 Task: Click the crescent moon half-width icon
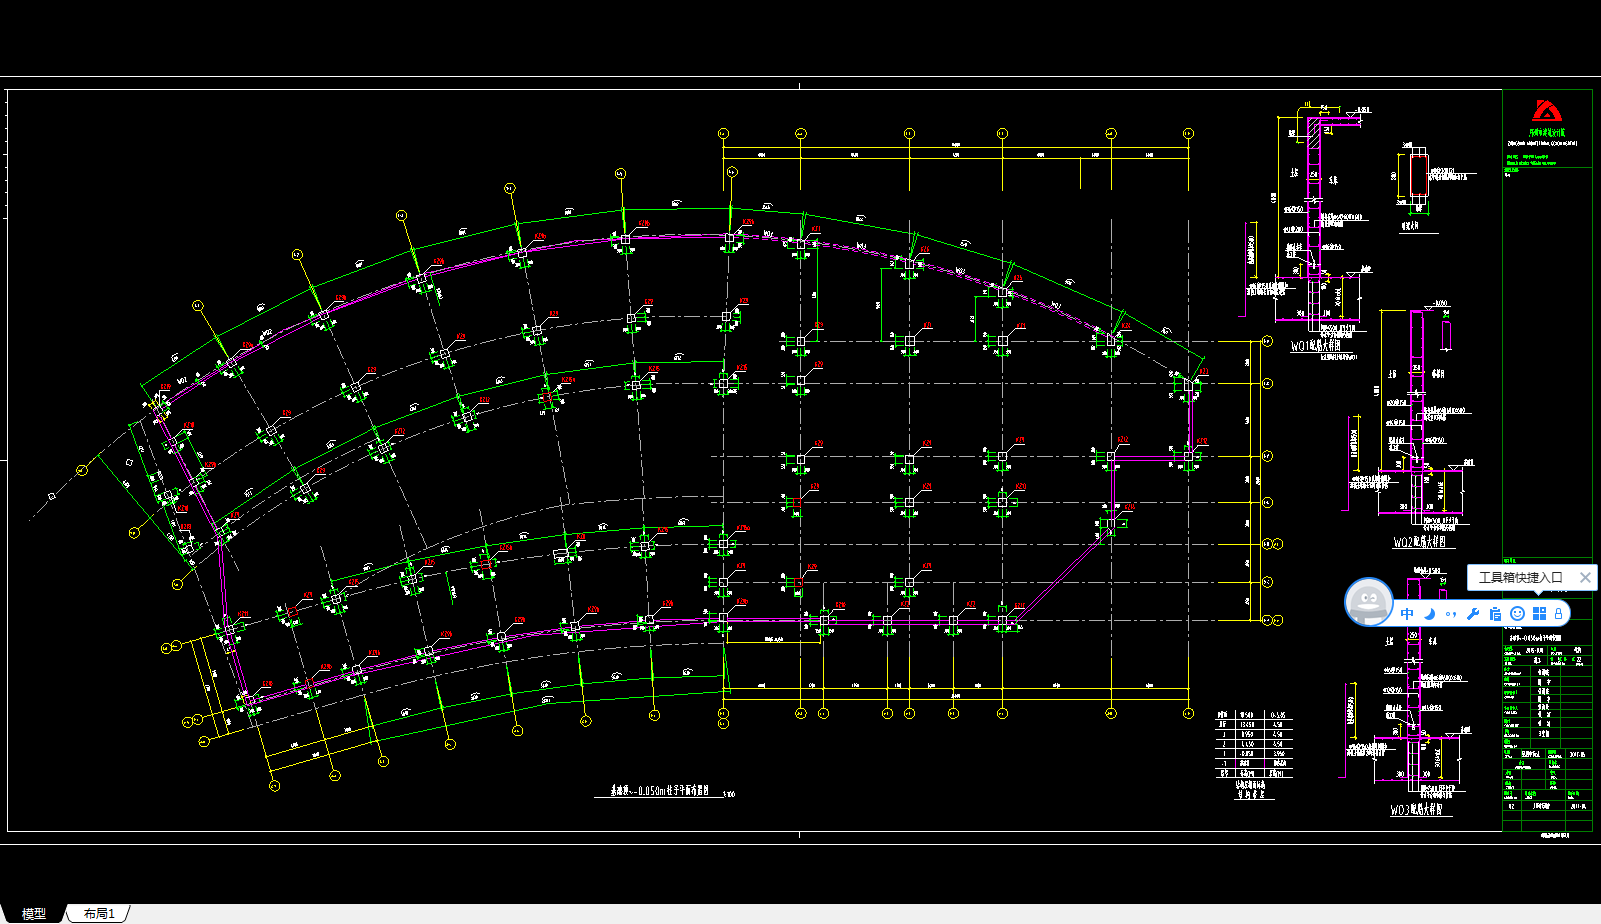point(1430,614)
